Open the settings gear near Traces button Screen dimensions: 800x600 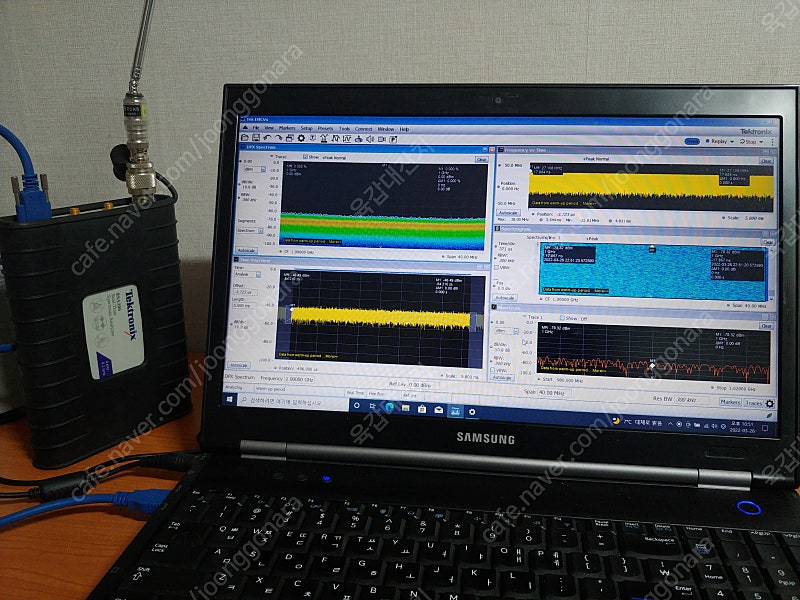tap(769, 403)
